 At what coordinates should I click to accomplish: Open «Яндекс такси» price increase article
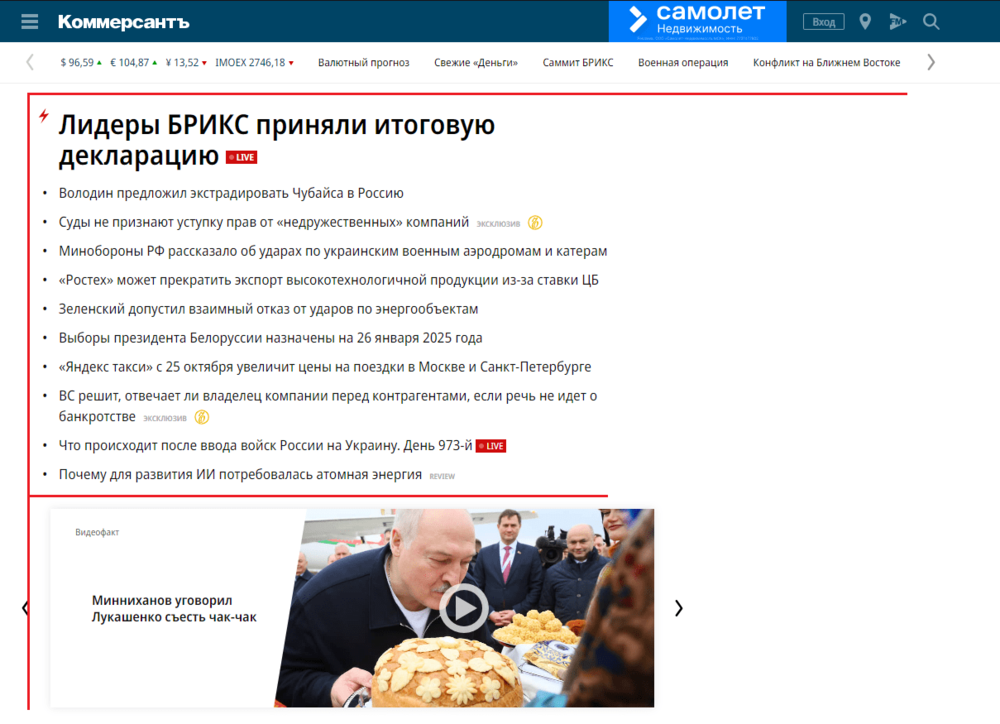coord(325,367)
